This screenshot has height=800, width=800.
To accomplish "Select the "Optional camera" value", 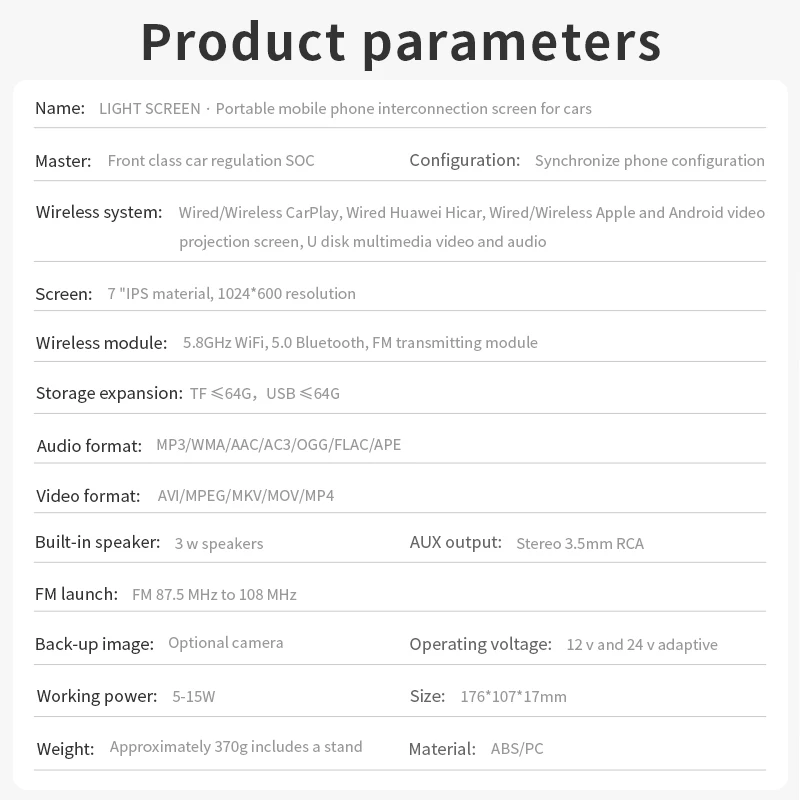I will [x=226, y=643].
